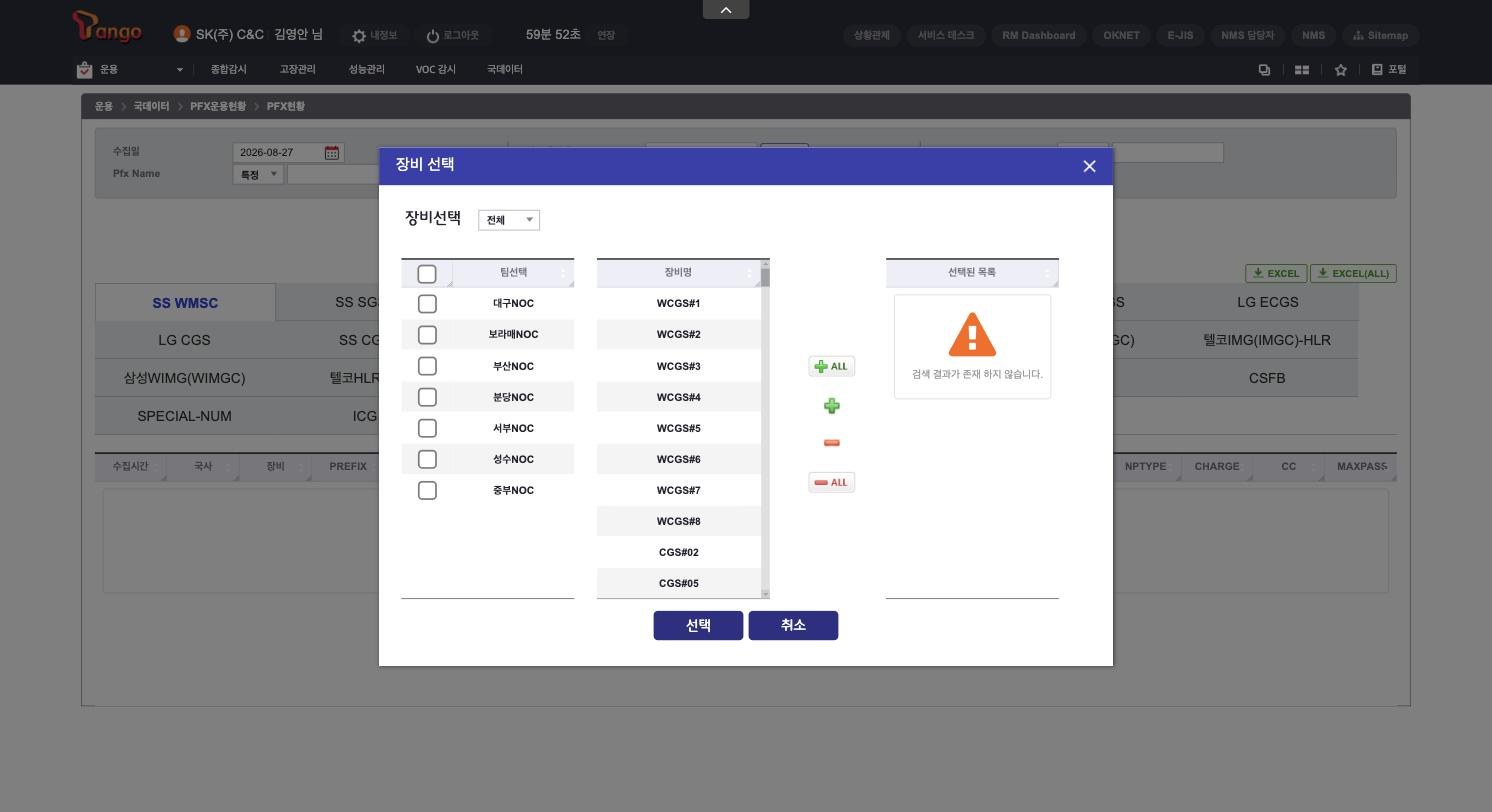Close the 장비 선택 dialog
This screenshot has width=1492, height=812.
click(1089, 166)
